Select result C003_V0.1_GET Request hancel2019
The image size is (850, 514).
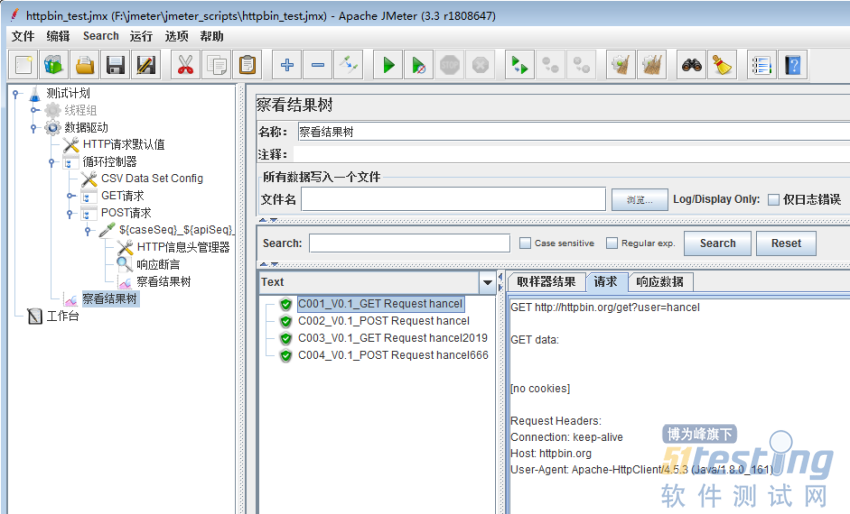(x=392, y=338)
